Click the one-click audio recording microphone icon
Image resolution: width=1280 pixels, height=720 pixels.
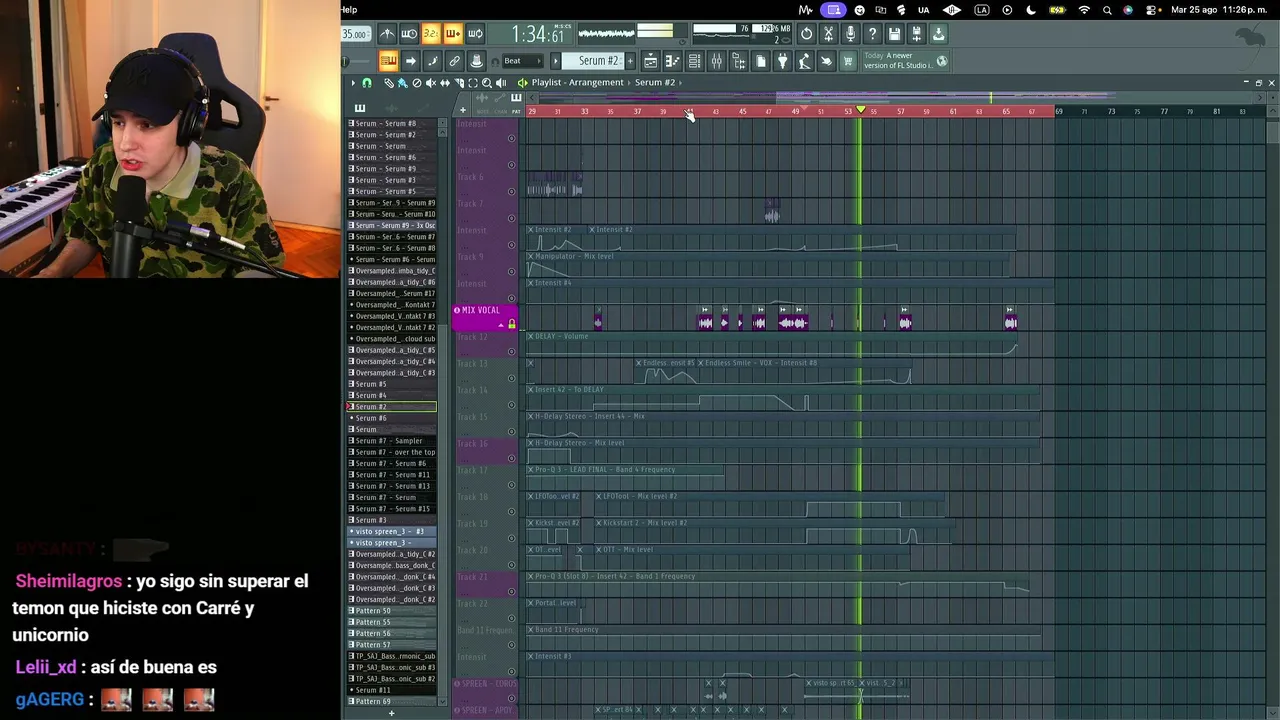point(850,34)
